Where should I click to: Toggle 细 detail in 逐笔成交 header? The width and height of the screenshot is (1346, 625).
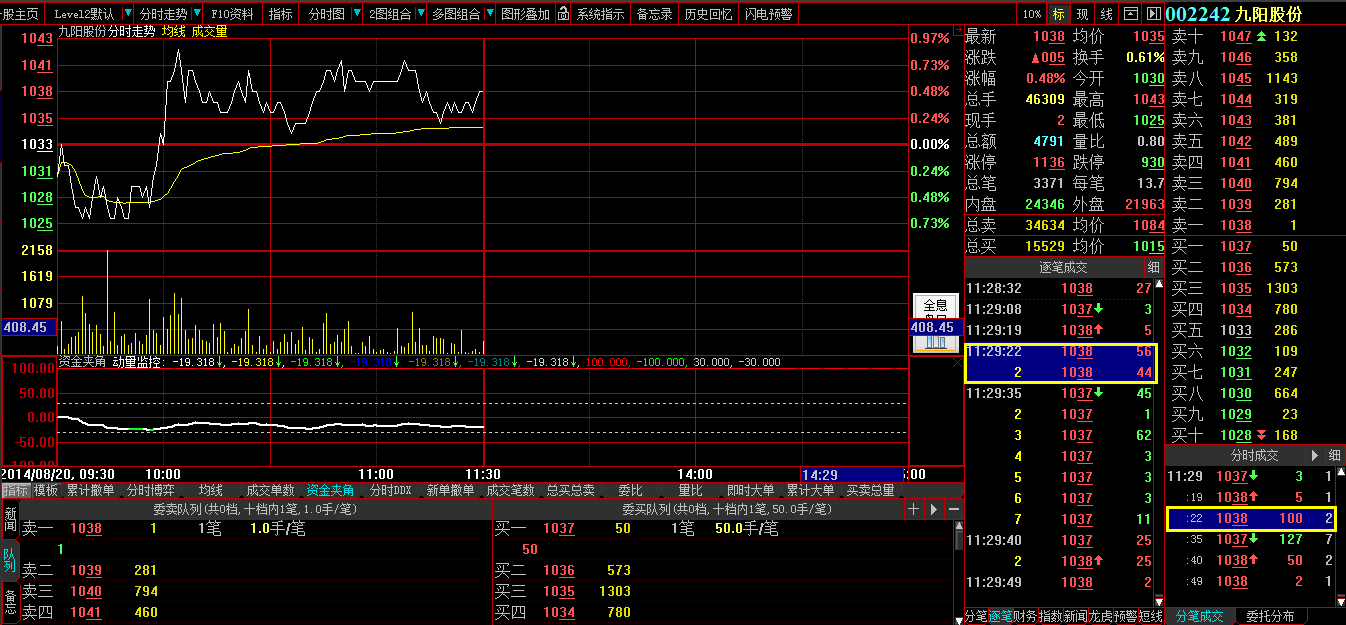[1153, 267]
